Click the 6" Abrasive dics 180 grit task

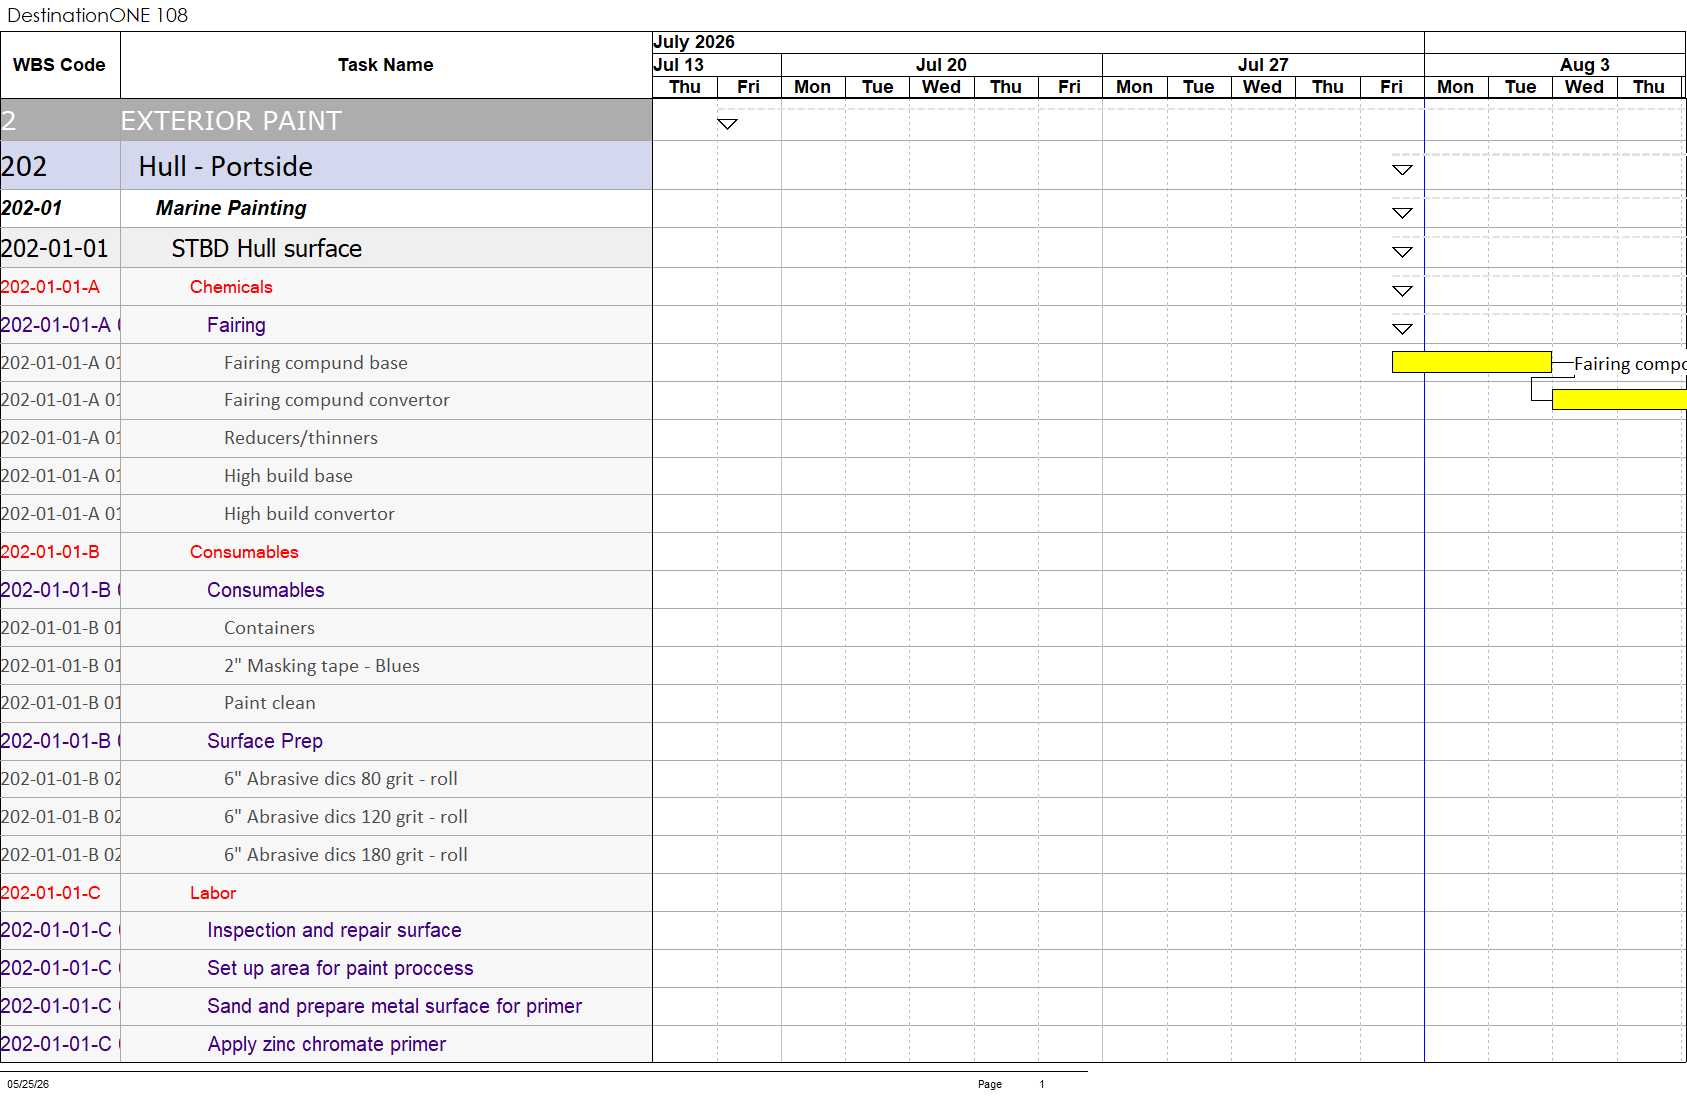pyautogui.click(x=346, y=855)
